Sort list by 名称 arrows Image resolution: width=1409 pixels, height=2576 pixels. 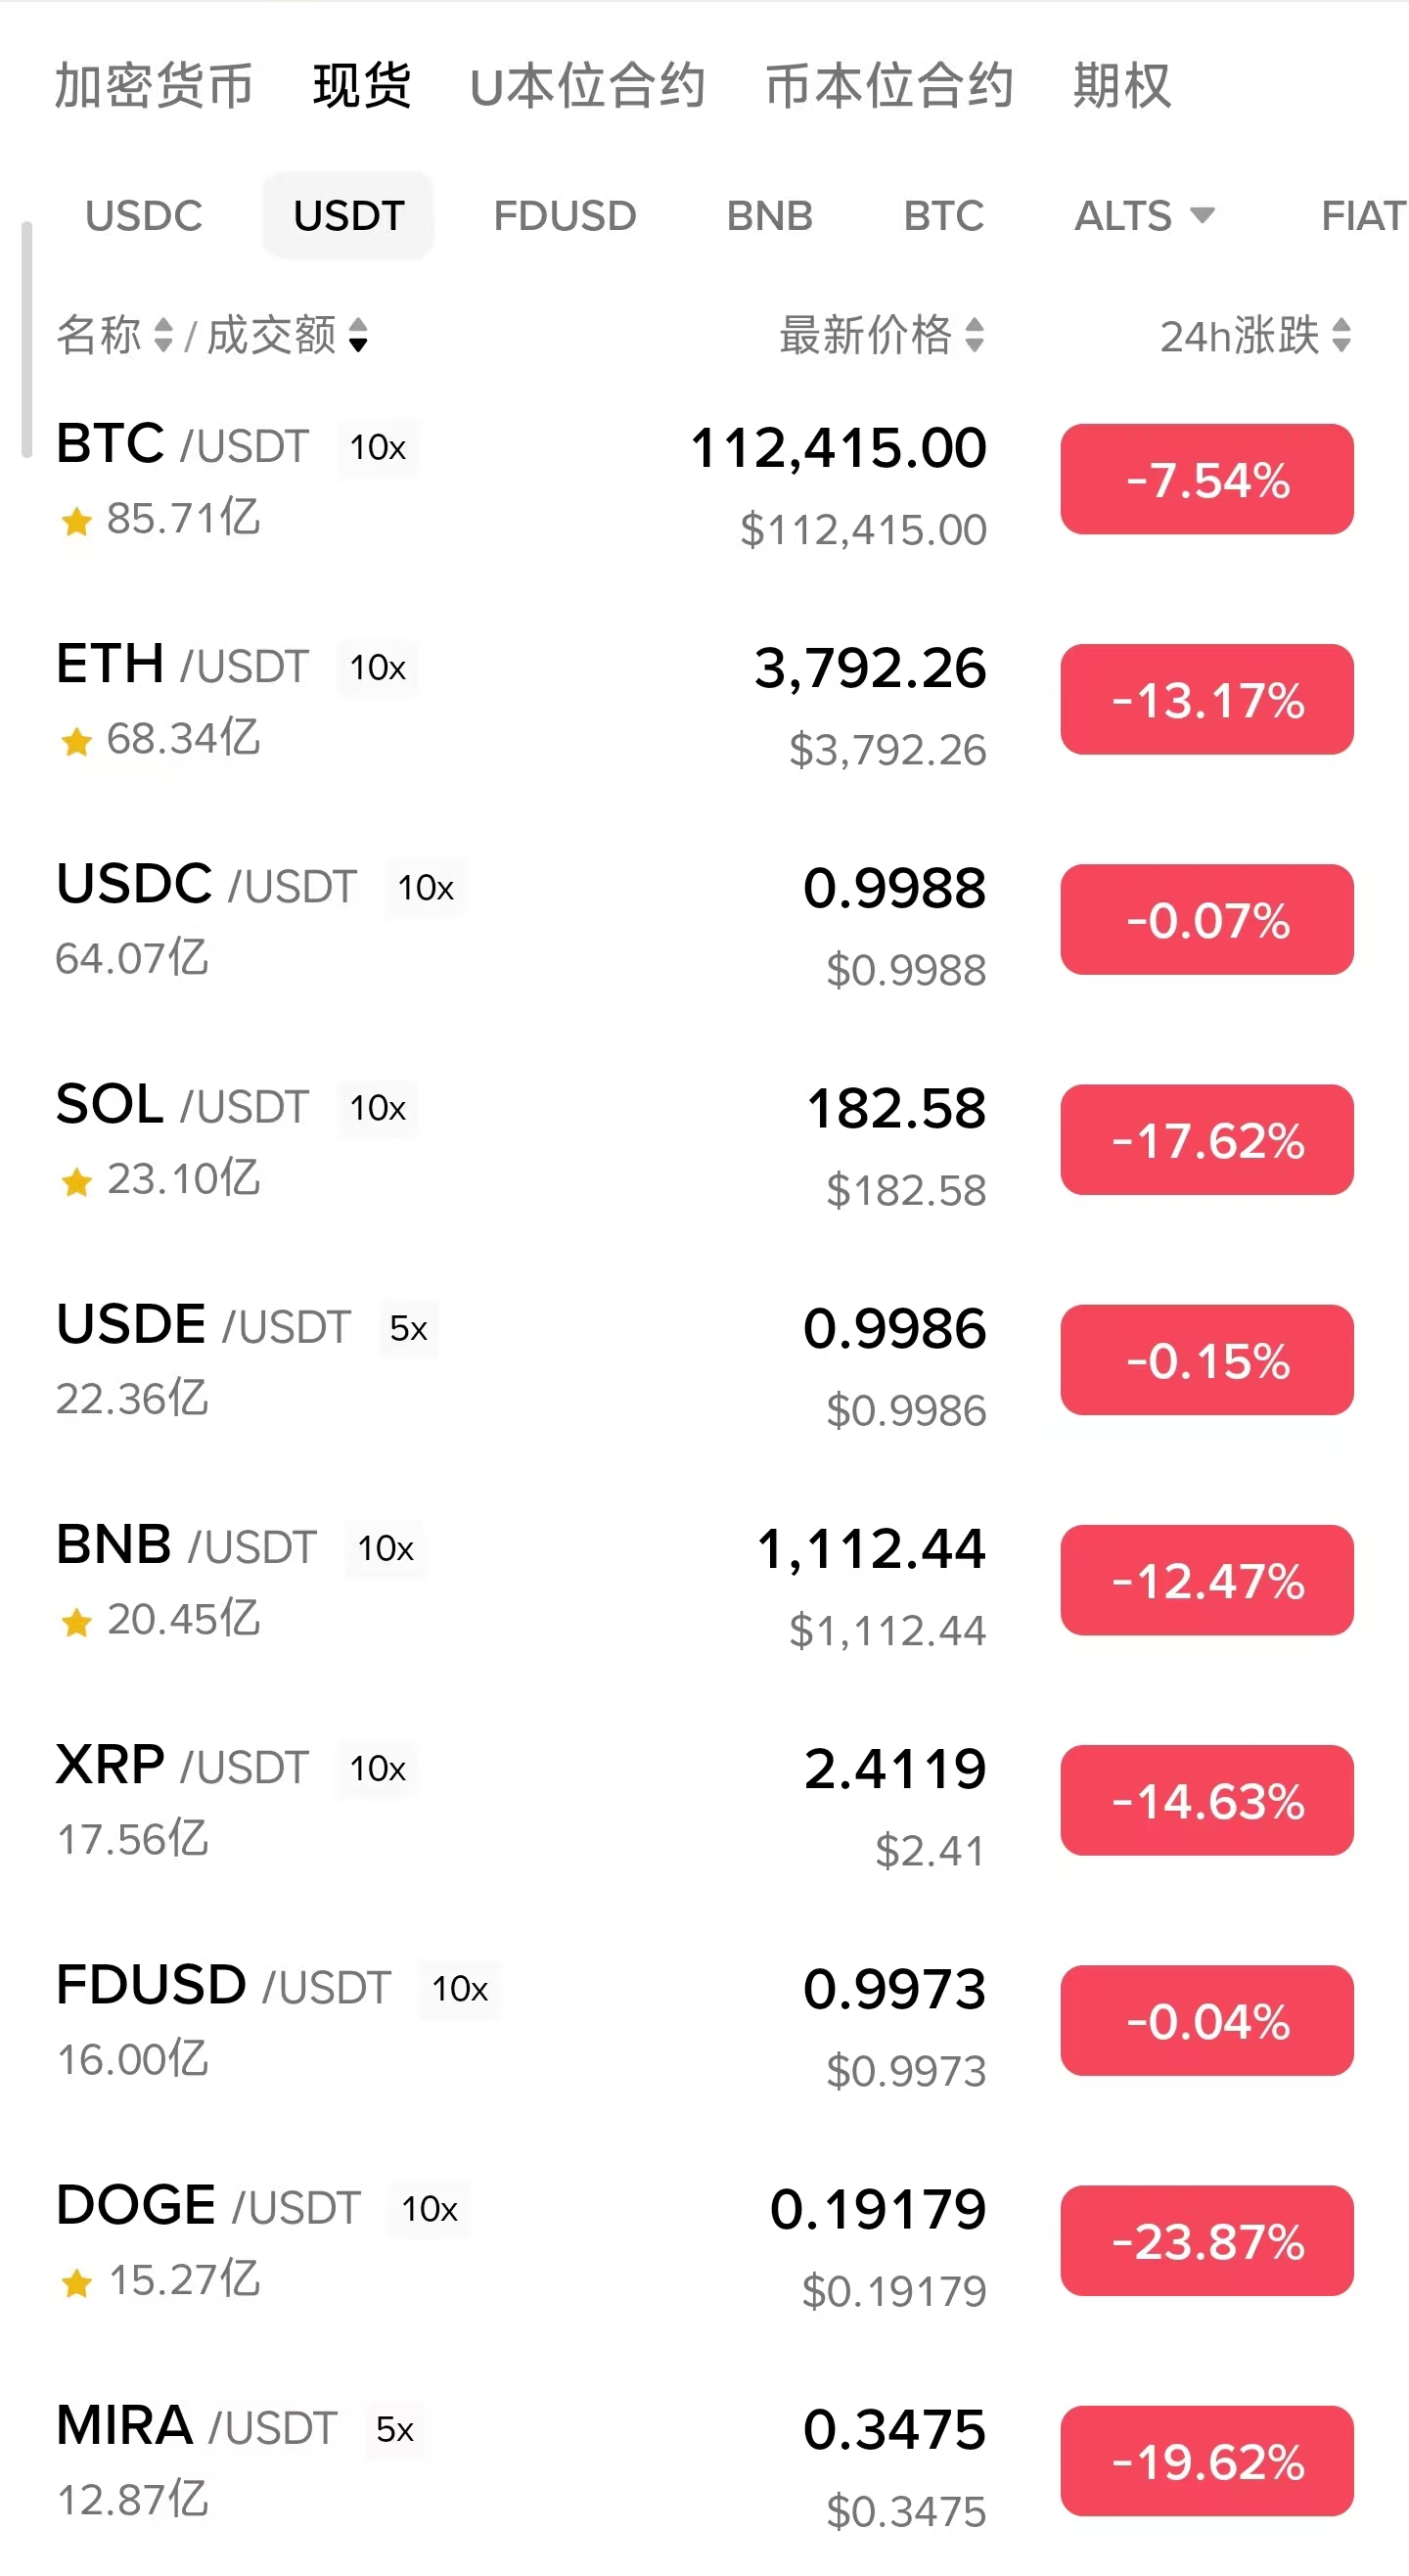pyautogui.click(x=163, y=335)
